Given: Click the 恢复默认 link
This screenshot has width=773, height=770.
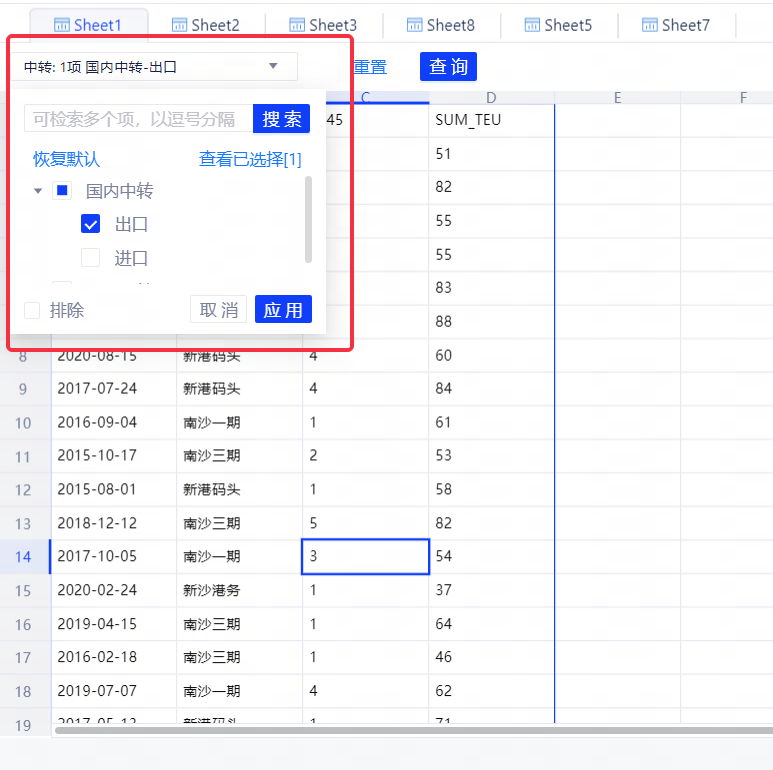Looking at the screenshot, I should click(x=66, y=159).
